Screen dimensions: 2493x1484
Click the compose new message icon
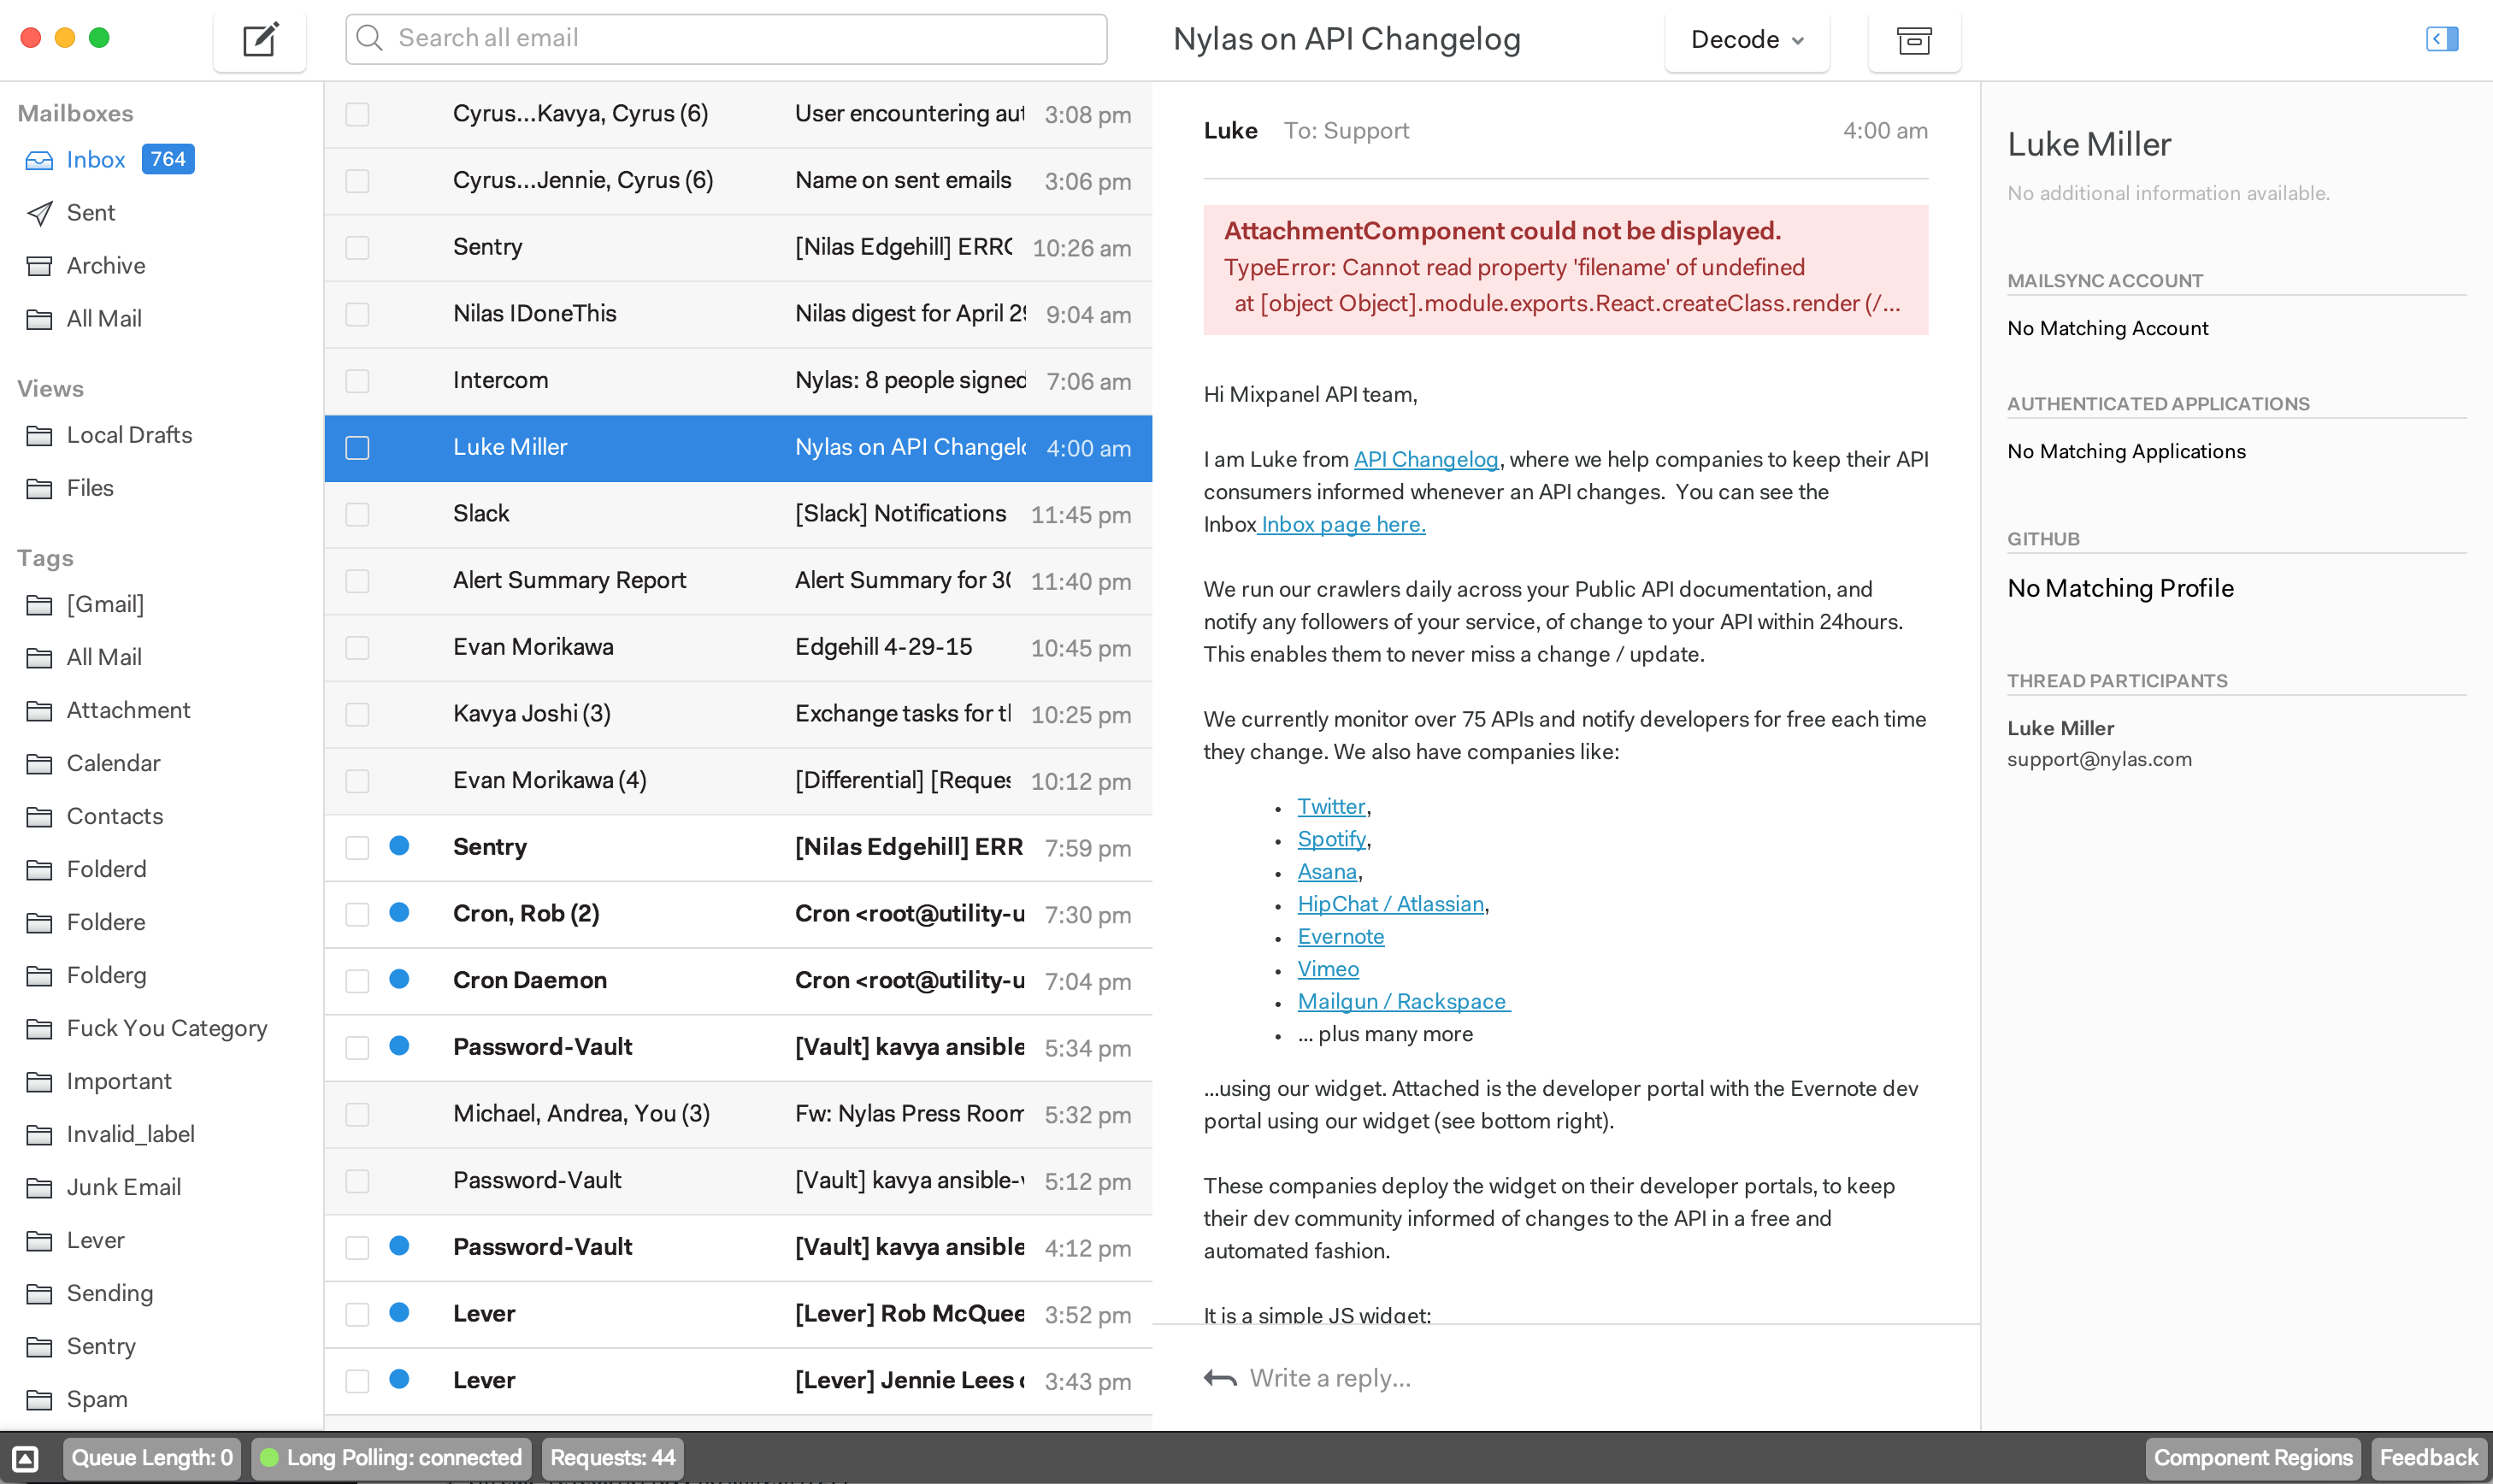point(259,40)
